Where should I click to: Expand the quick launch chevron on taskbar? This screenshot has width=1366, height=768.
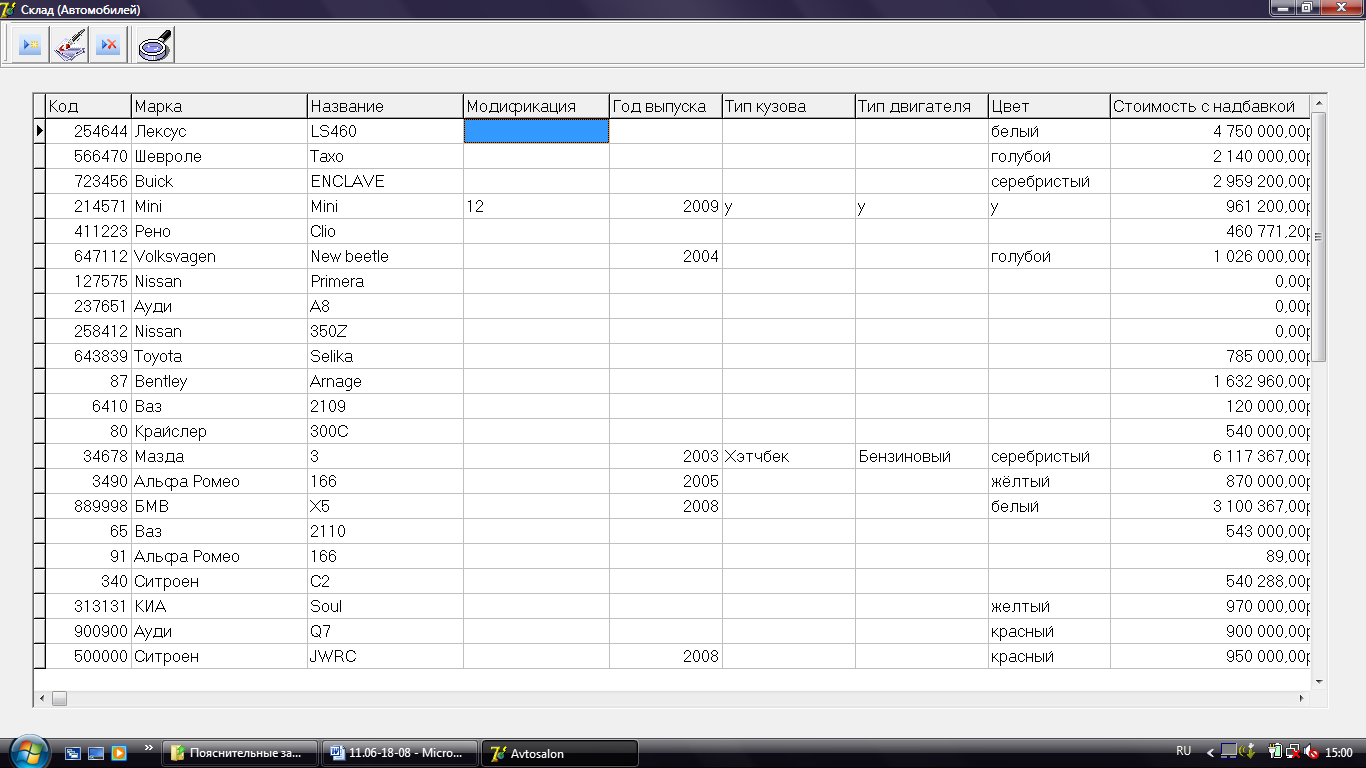149,747
